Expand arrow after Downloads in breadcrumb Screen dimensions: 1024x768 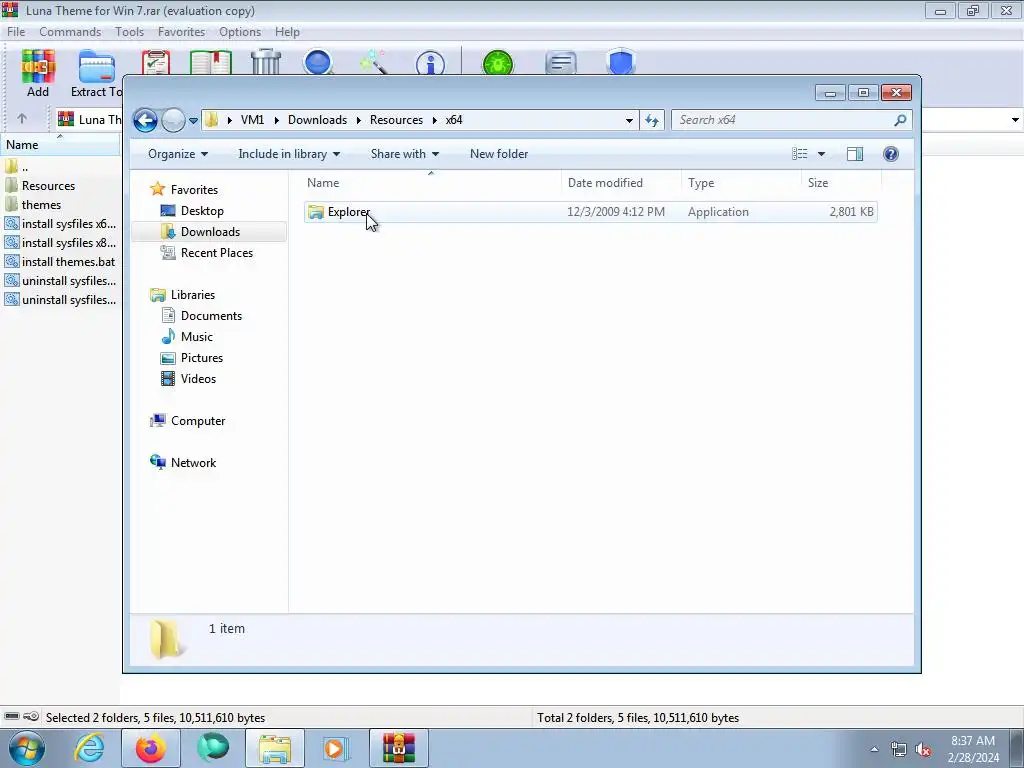click(x=359, y=120)
